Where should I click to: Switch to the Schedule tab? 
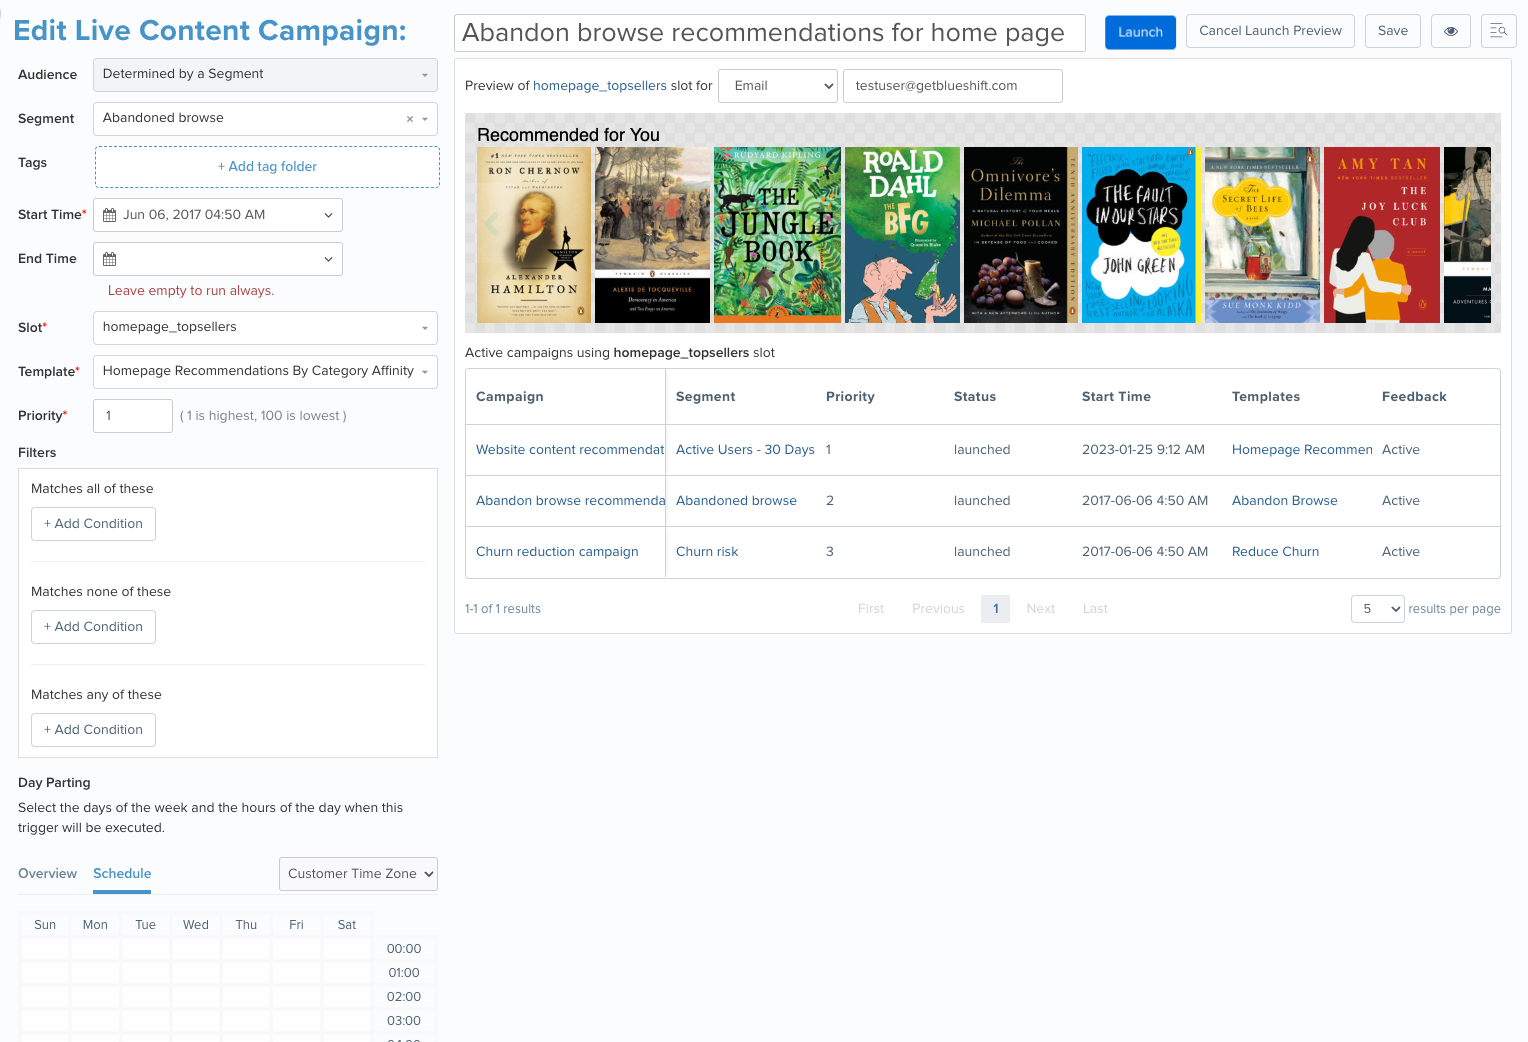[x=122, y=874]
